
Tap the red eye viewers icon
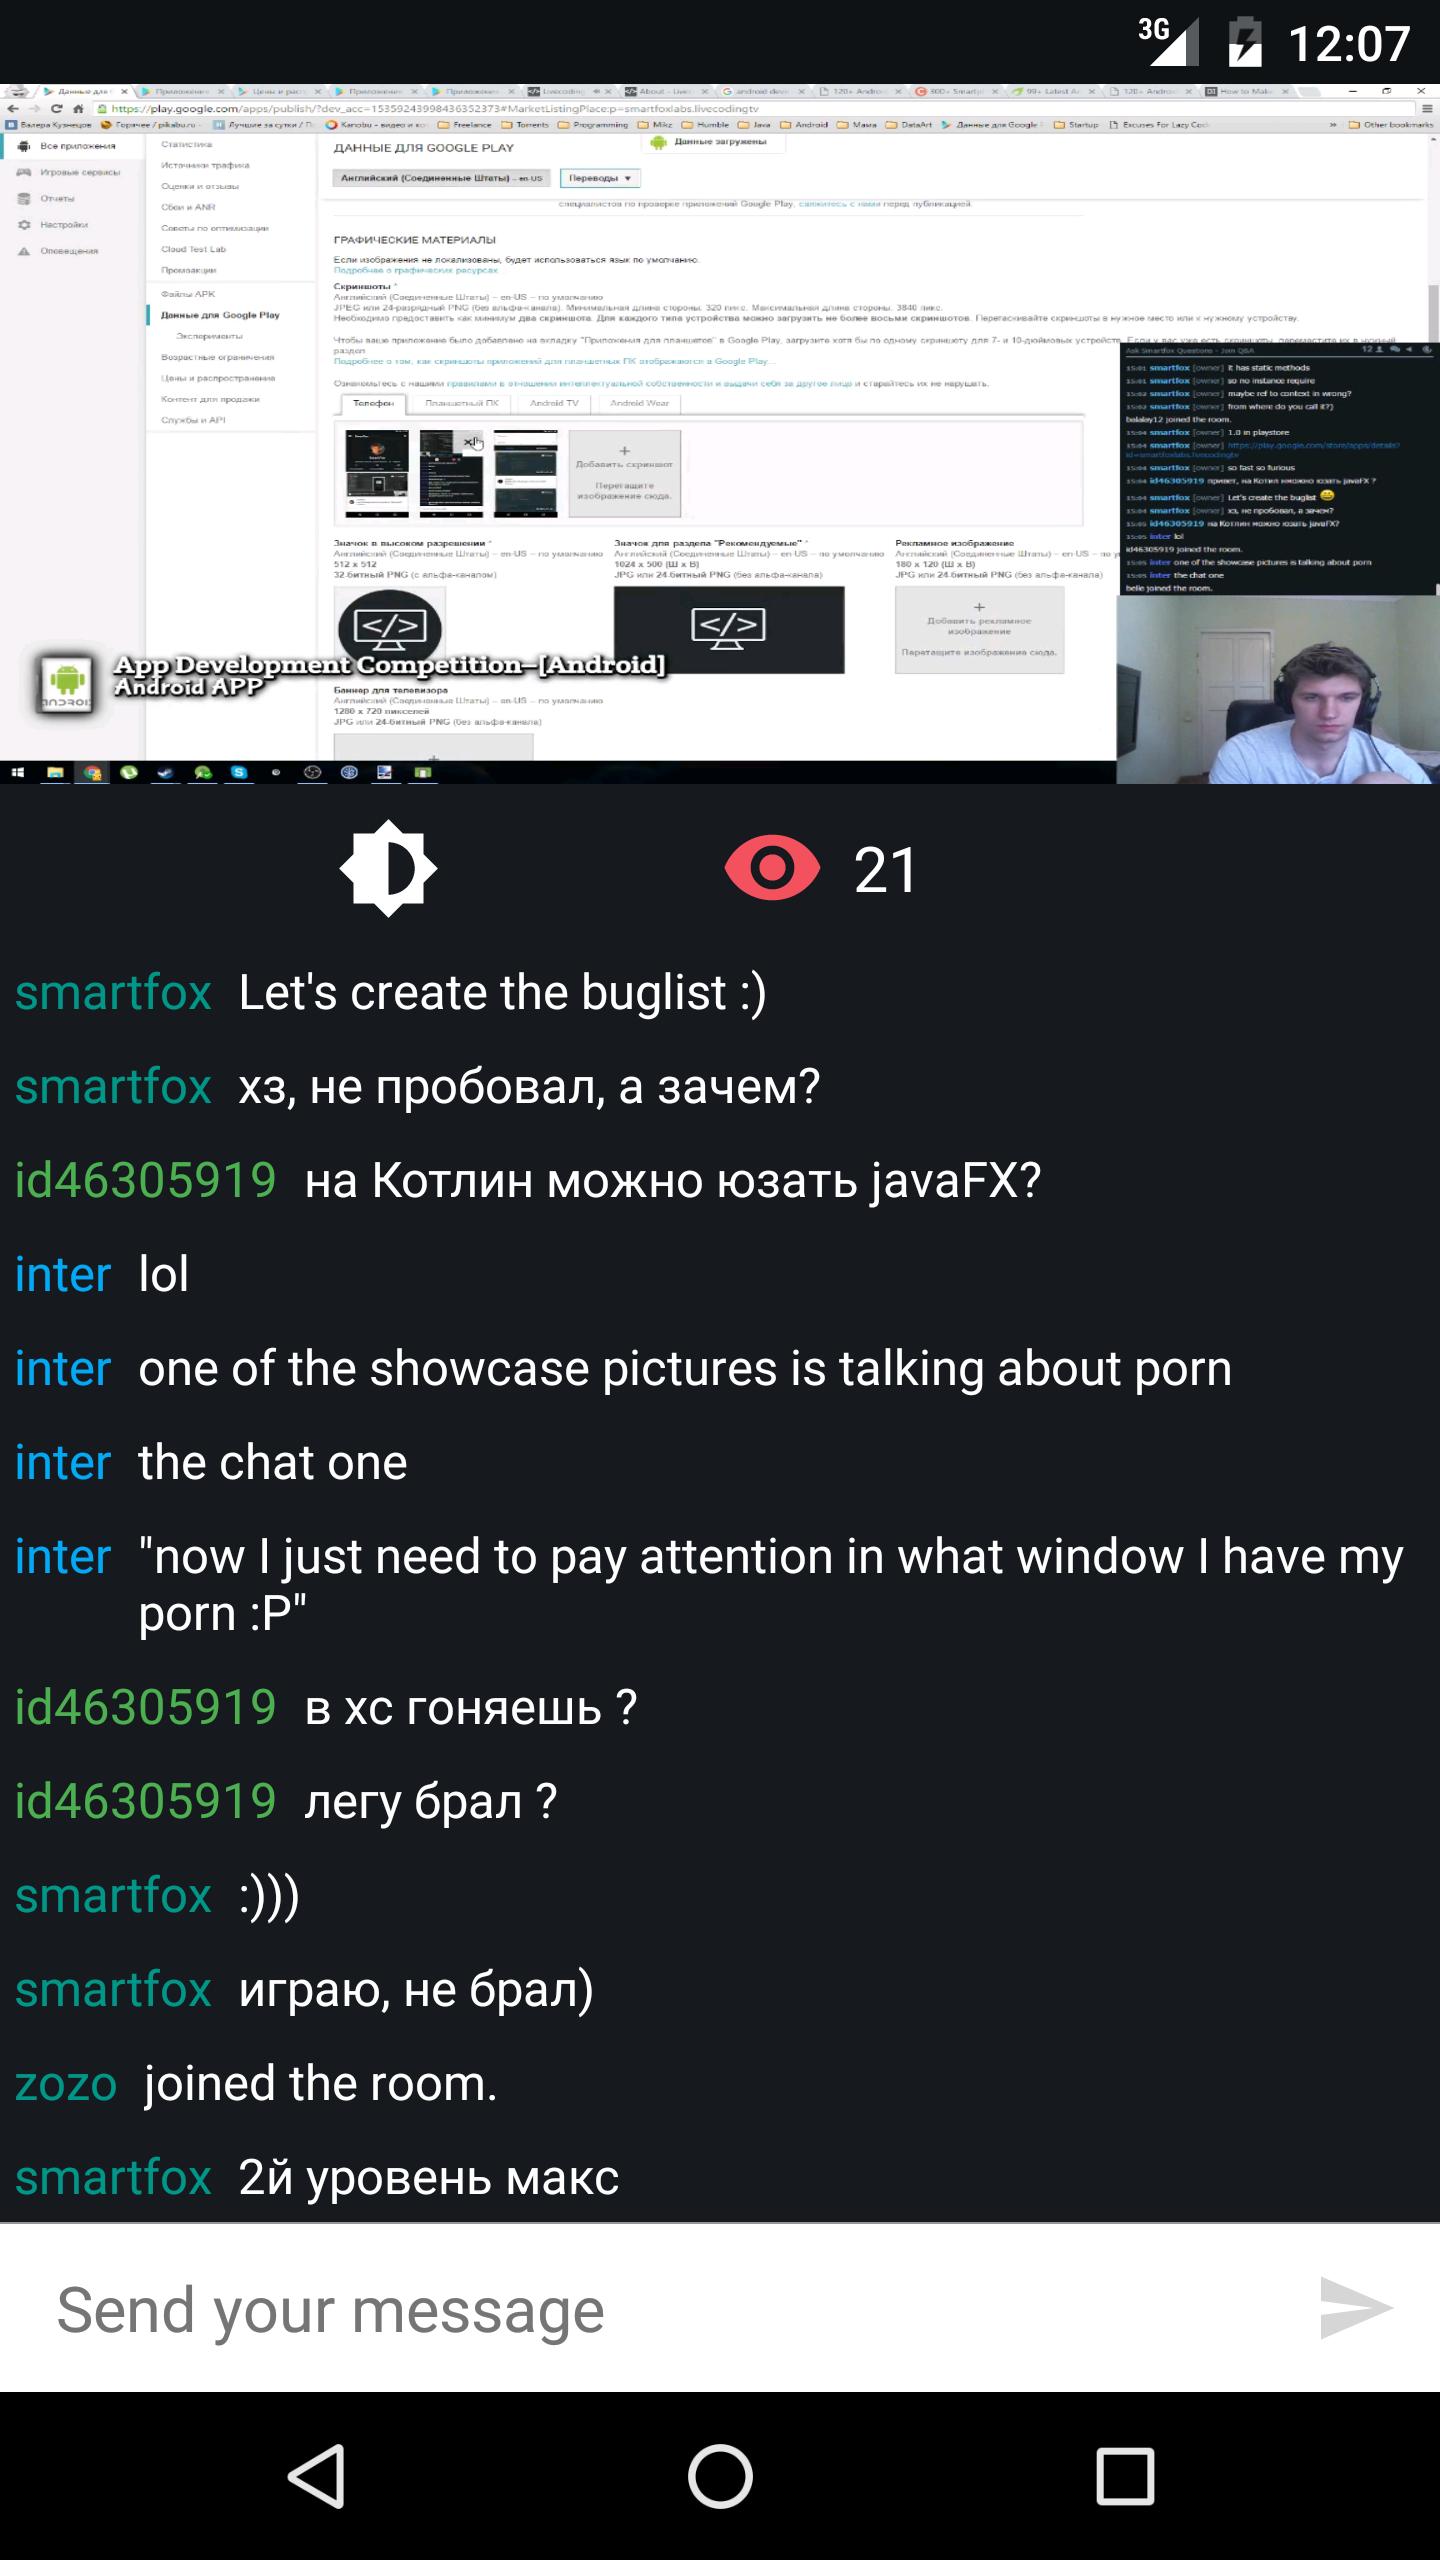(x=772, y=869)
